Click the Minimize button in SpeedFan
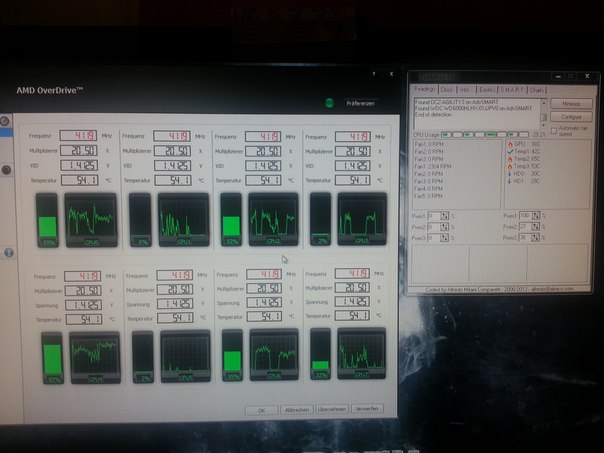604x453 pixels. tap(571, 104)
